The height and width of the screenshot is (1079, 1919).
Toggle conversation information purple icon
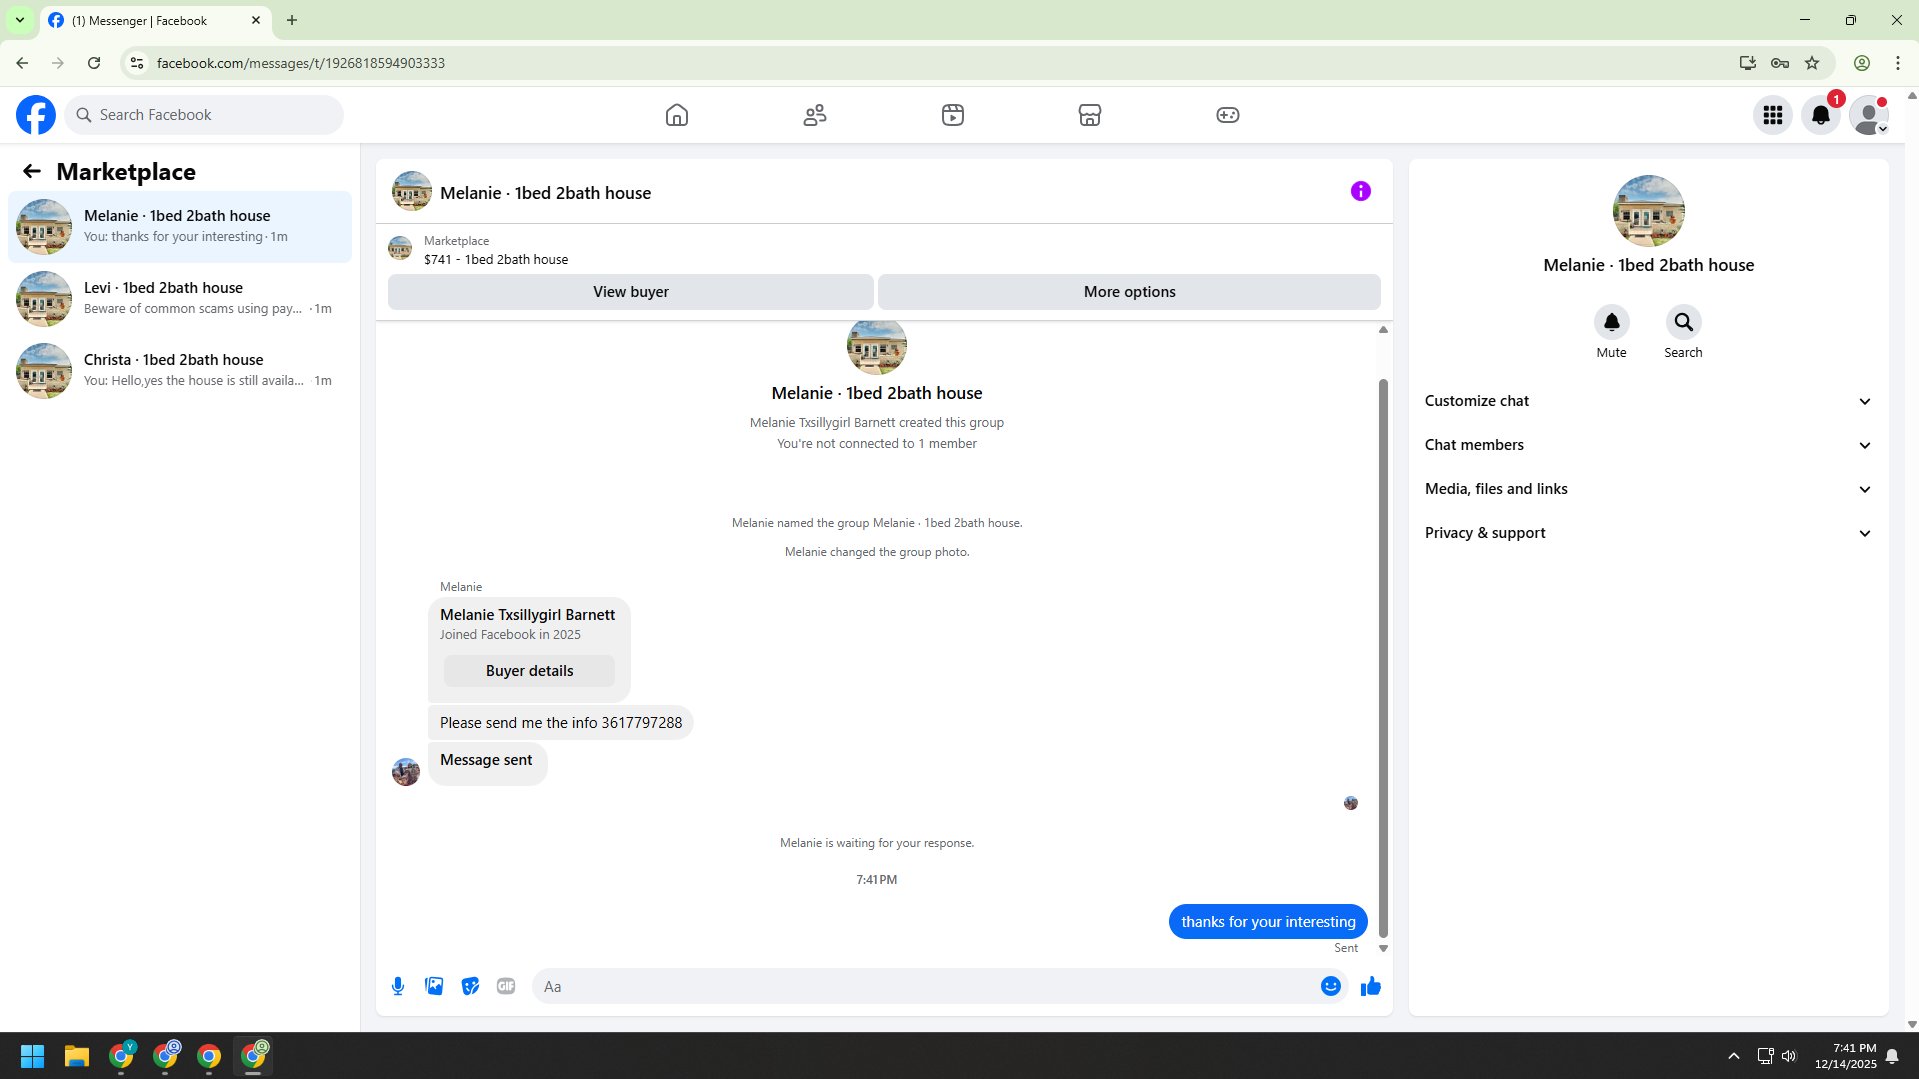(x=1361, y=191)
